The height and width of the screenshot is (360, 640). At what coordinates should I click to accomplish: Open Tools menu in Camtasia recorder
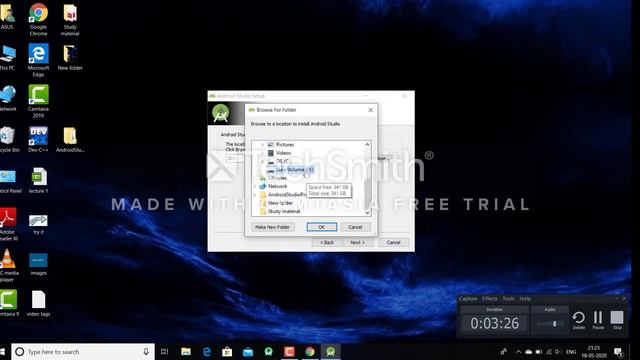[x=508, y=299]
